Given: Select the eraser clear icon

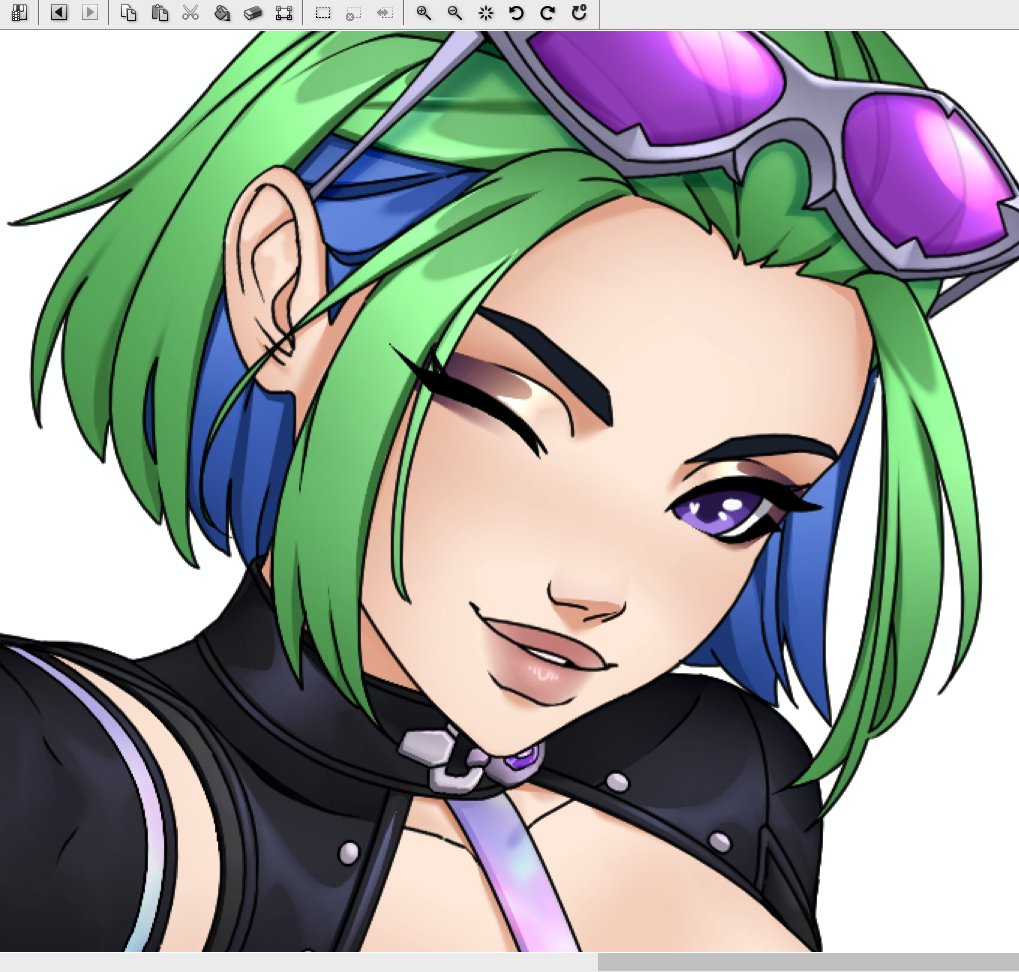Looking at the screenshot, I should pyautogui.click(x=253, y=12).
